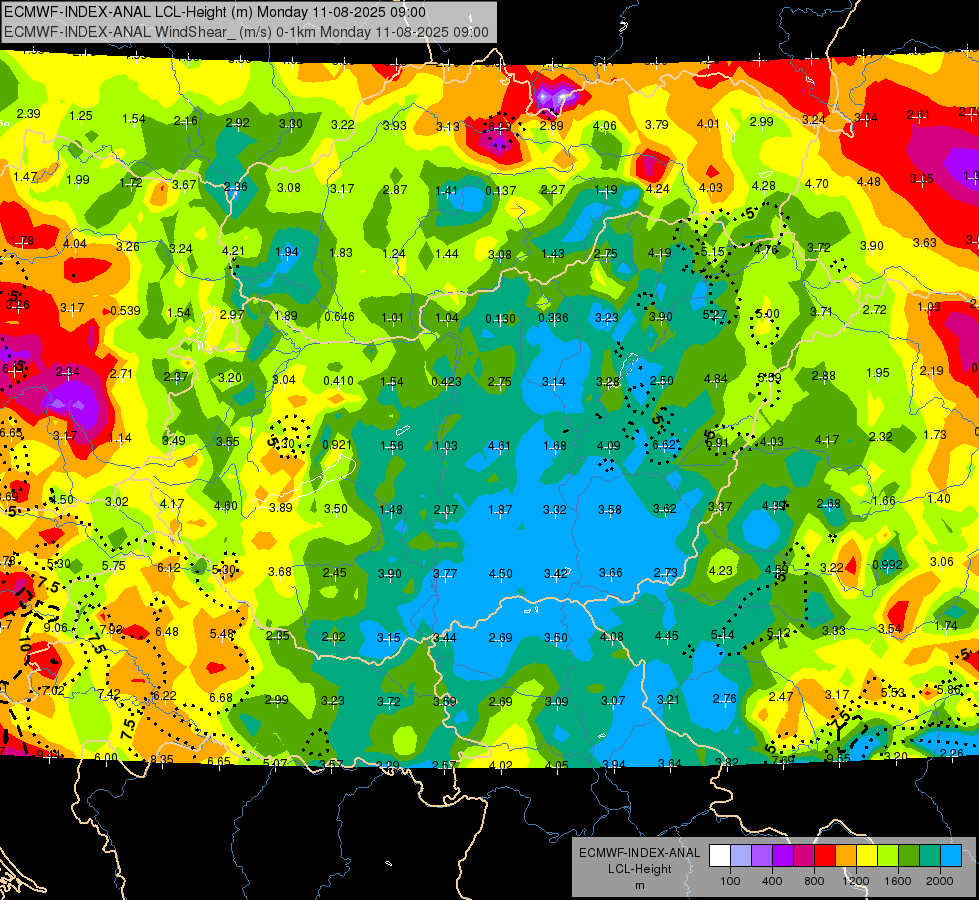Click the wind shear value 4.06
This screenshot has height=900, width=979.
point(604,126)
